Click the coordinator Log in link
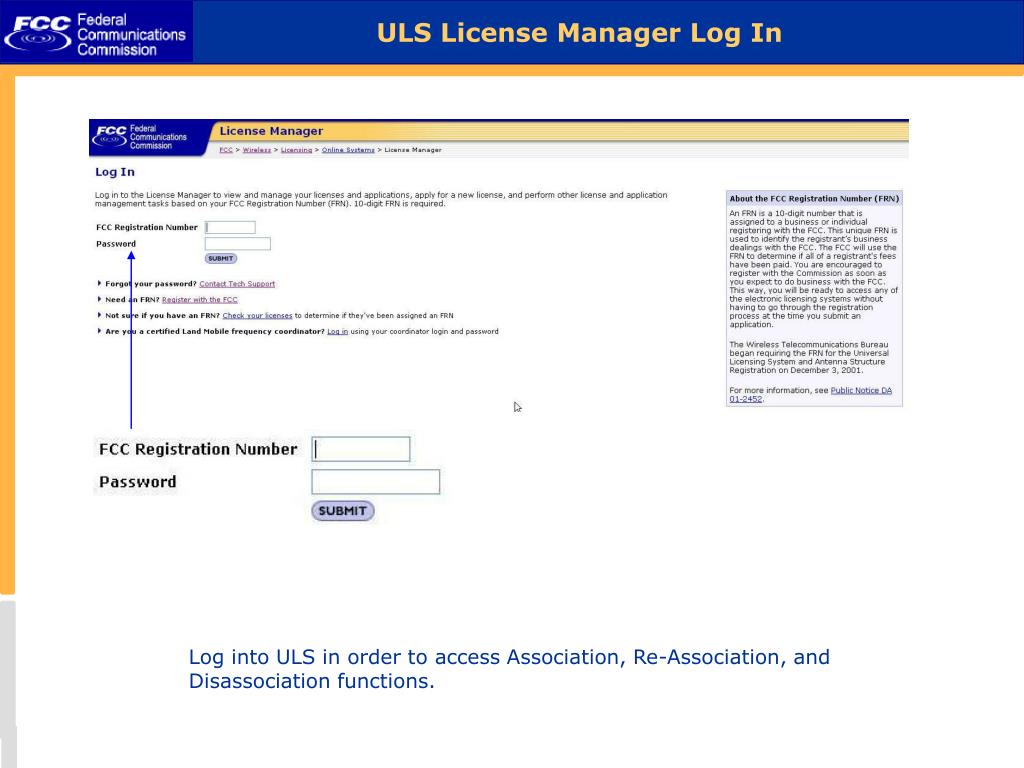The height and width of the screenshot is (768, 1024). 338,332
